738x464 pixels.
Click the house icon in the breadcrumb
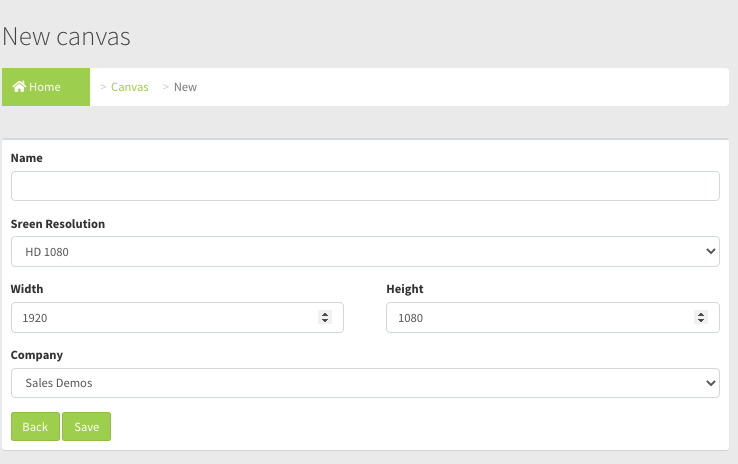(19, 87)
